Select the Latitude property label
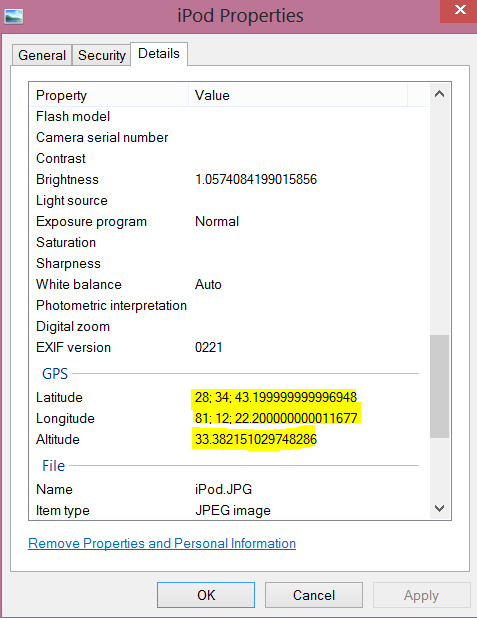 coord(59,397)
